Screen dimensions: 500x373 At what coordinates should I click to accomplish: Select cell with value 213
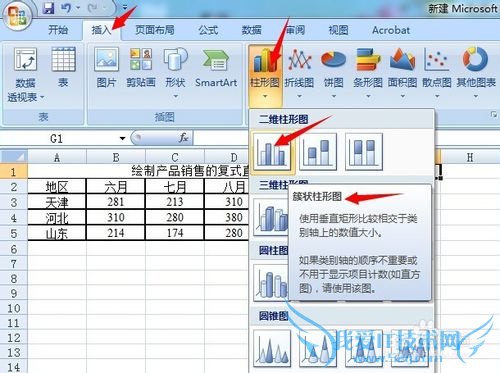pos(175,202)
